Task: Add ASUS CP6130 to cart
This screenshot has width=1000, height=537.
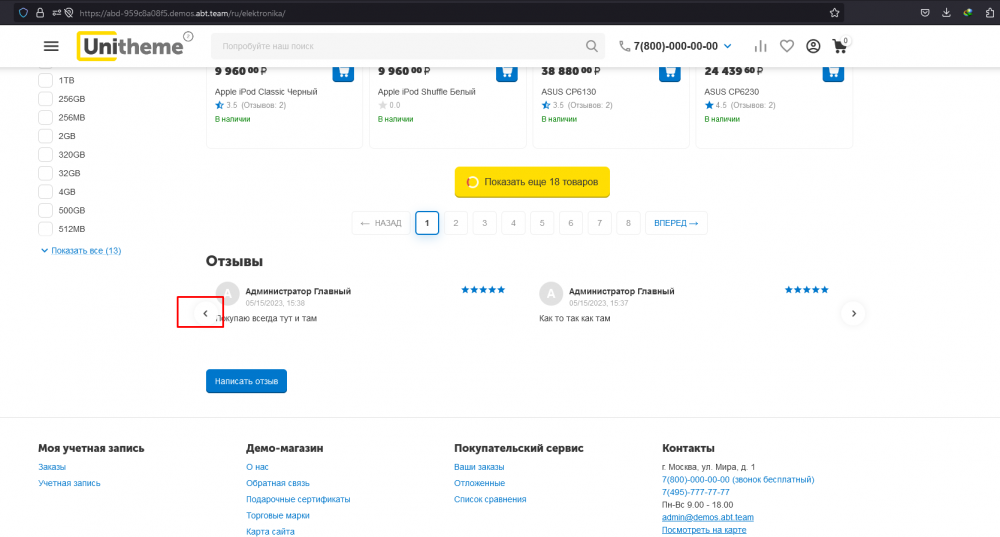Action: 670,72
